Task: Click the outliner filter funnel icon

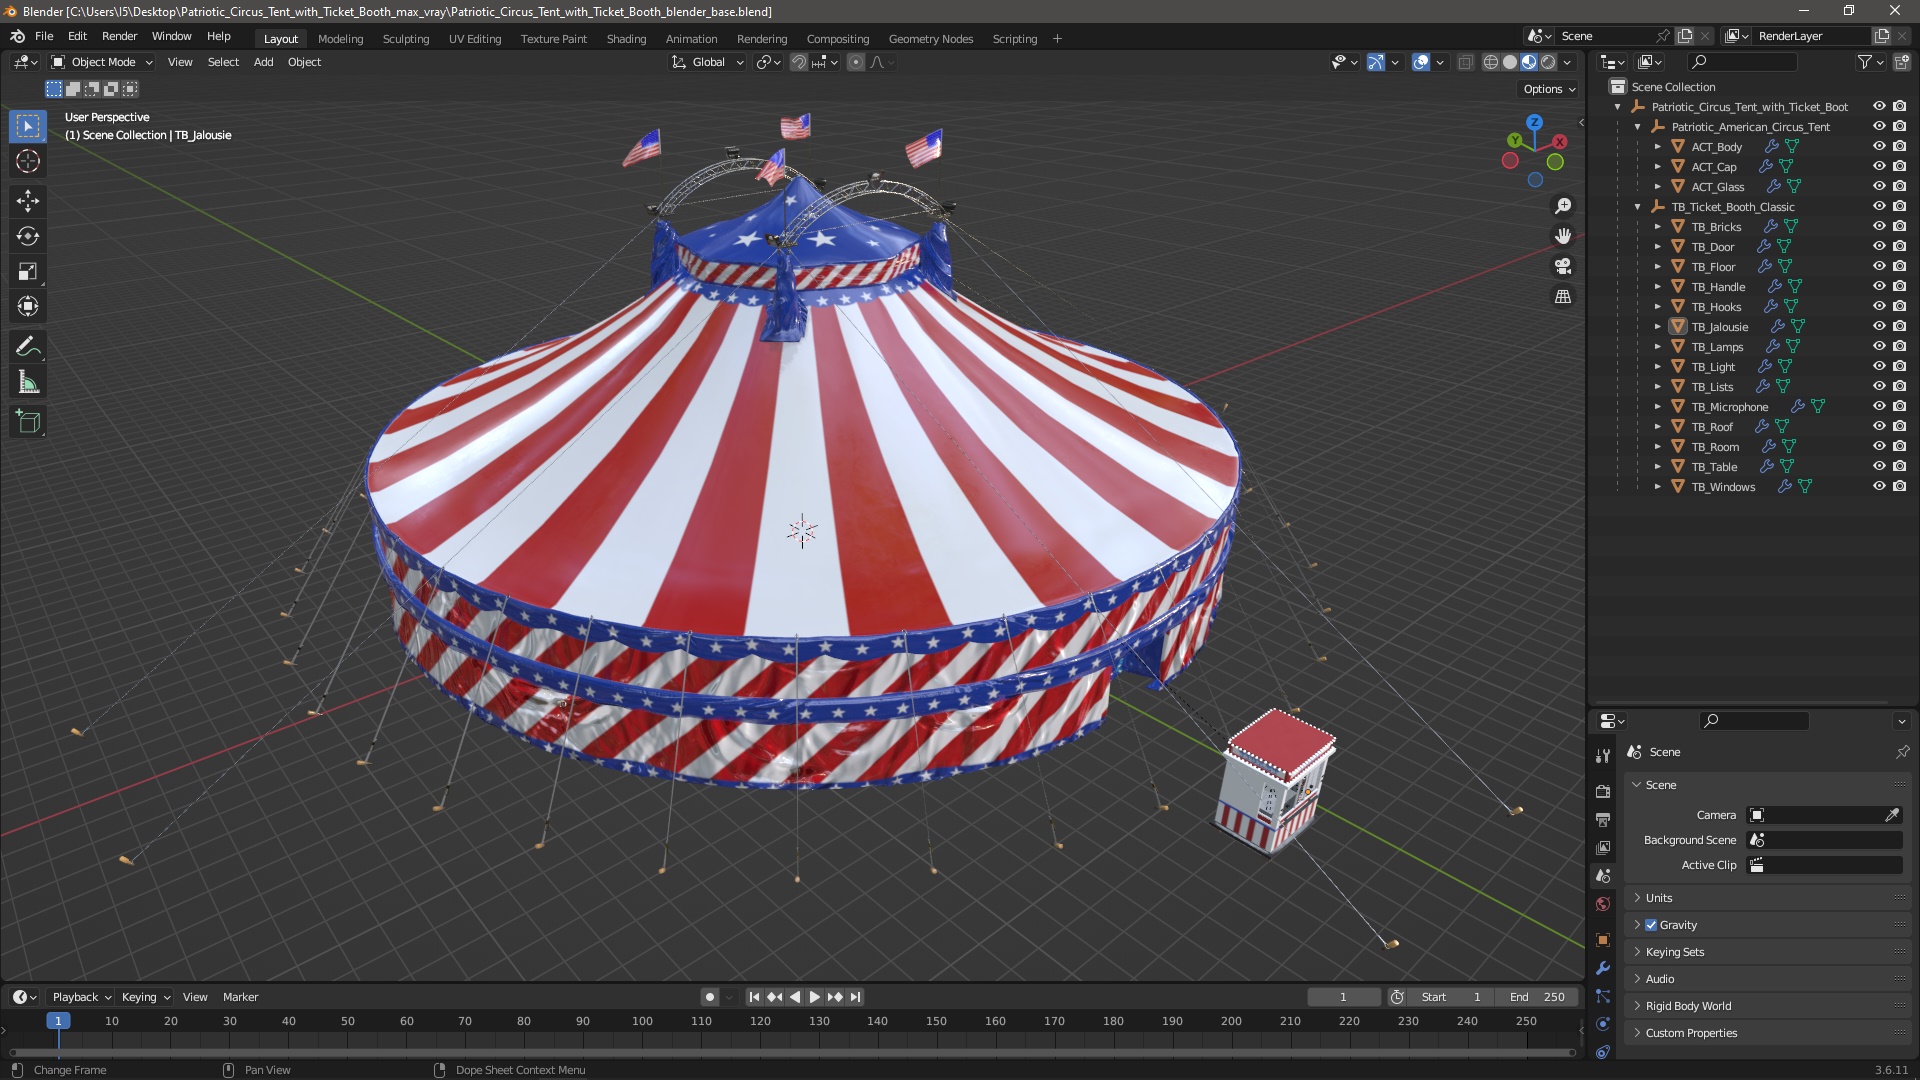Action: 1865,62
